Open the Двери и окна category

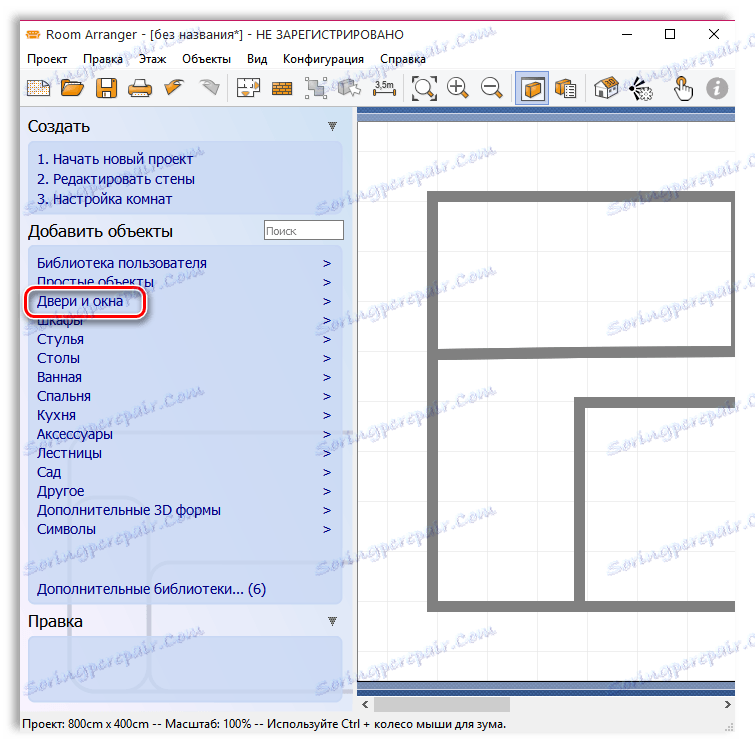tap(80, 301)
